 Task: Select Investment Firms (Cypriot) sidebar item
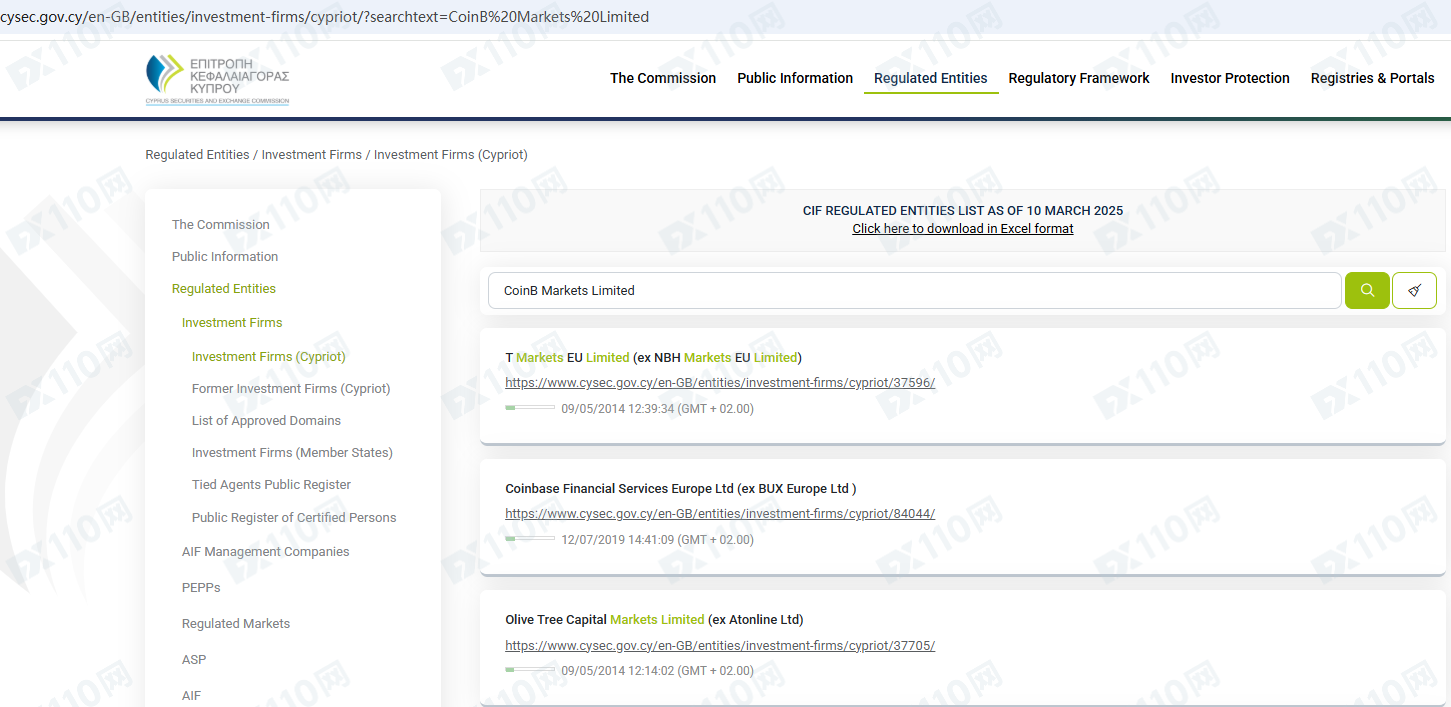pos(269,357)
